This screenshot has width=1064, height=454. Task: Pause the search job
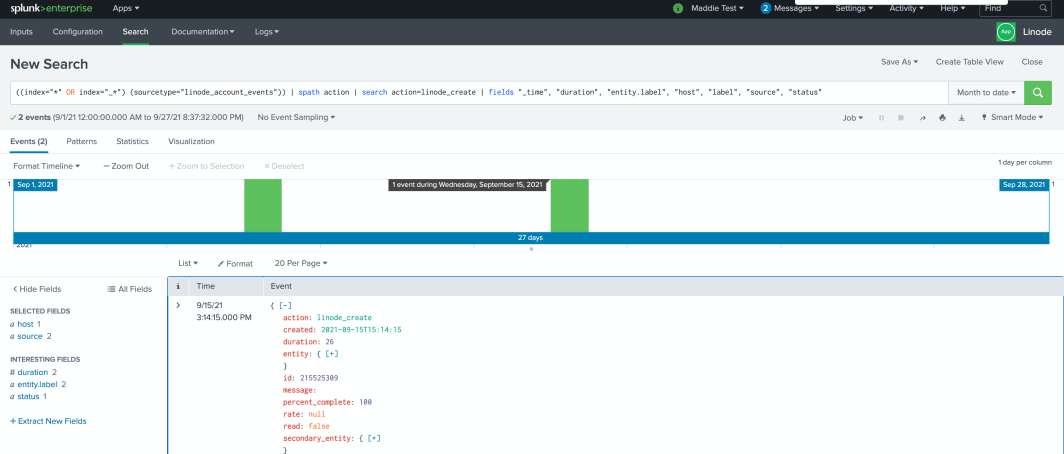point(882,117)
